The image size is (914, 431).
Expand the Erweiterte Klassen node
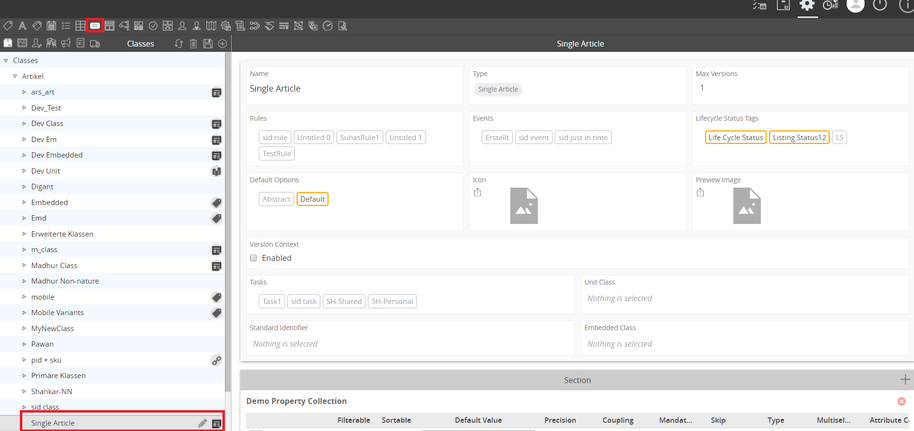pyautogui.click(x=24, y=234)
